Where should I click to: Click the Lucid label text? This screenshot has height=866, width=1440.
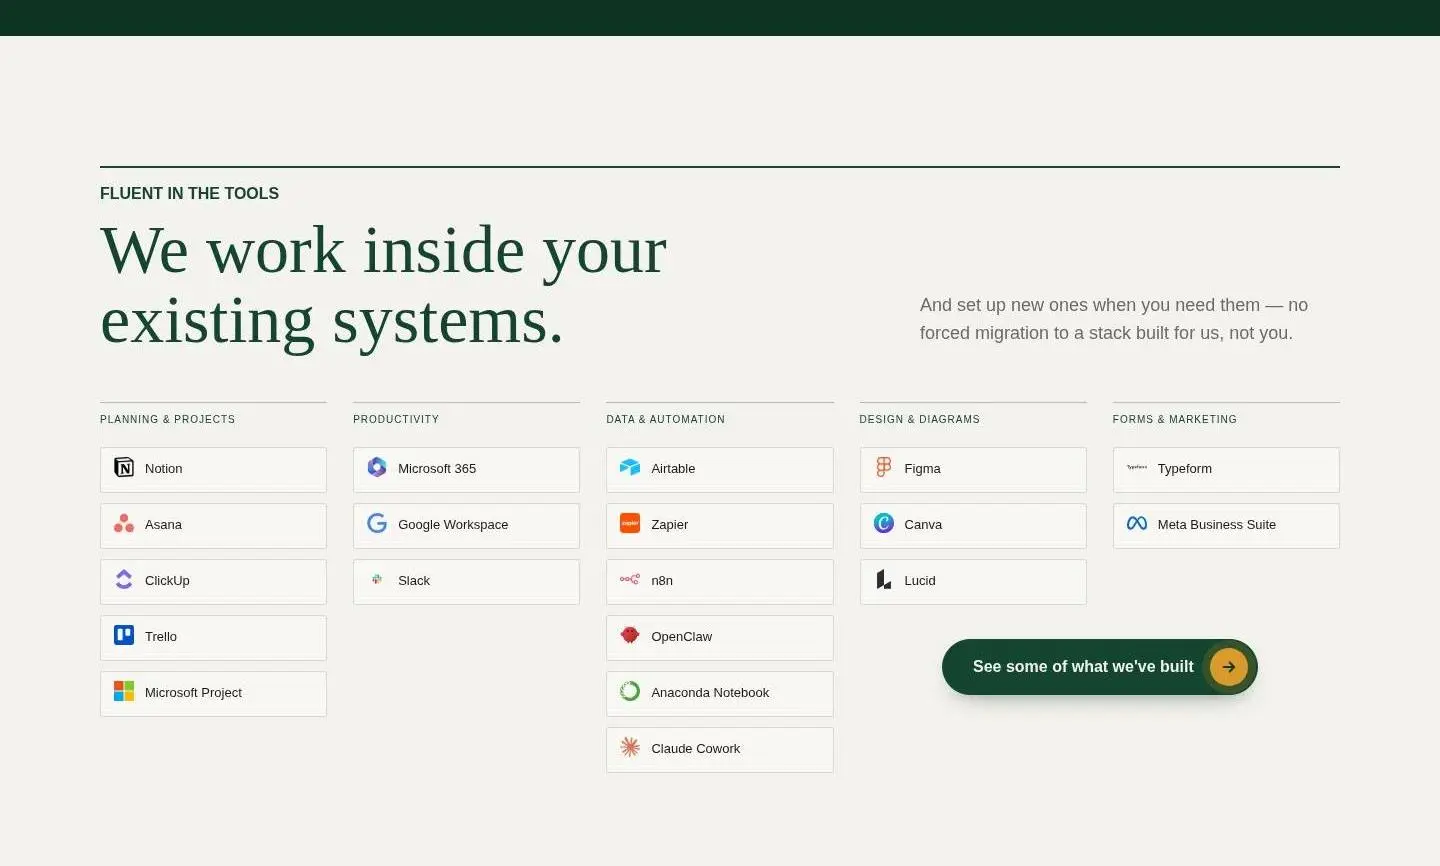[x=920, y=580]
